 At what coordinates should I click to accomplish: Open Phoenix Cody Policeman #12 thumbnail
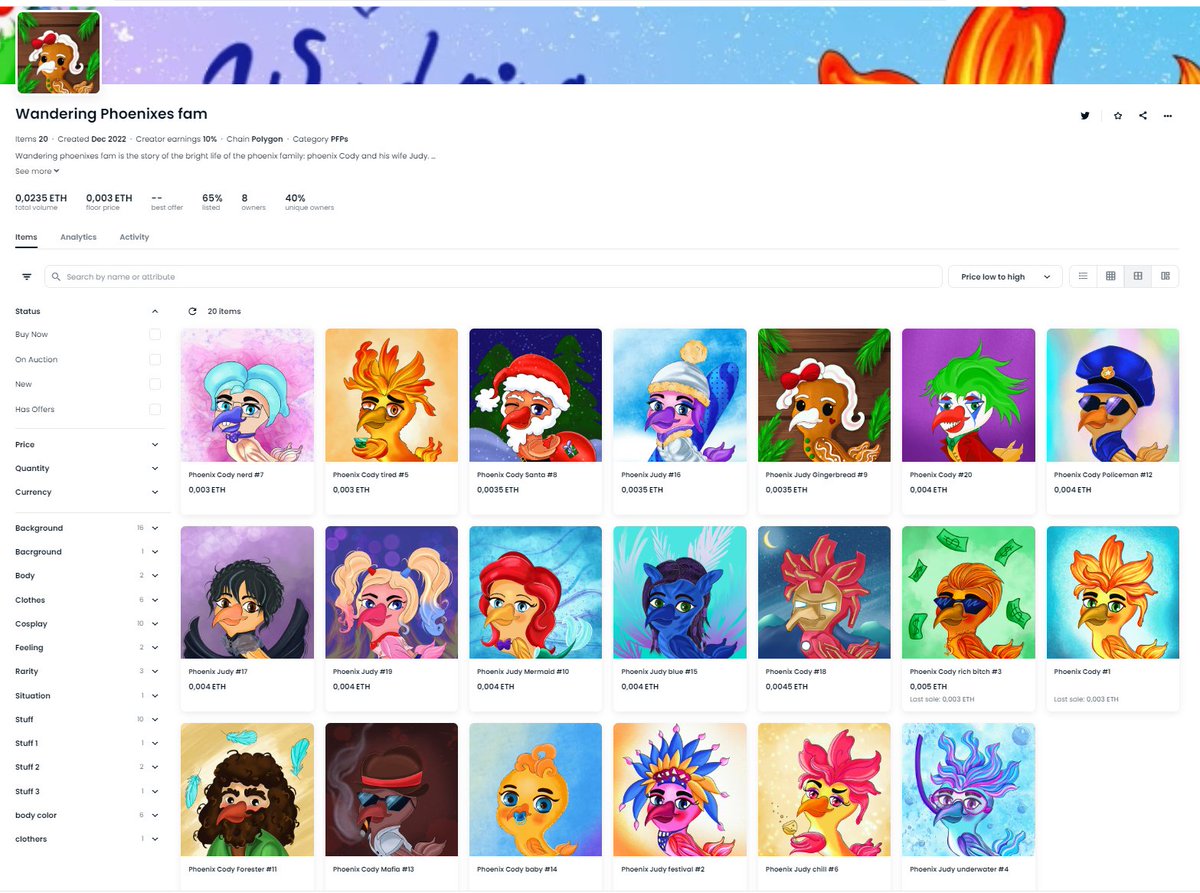[1113, 395]
